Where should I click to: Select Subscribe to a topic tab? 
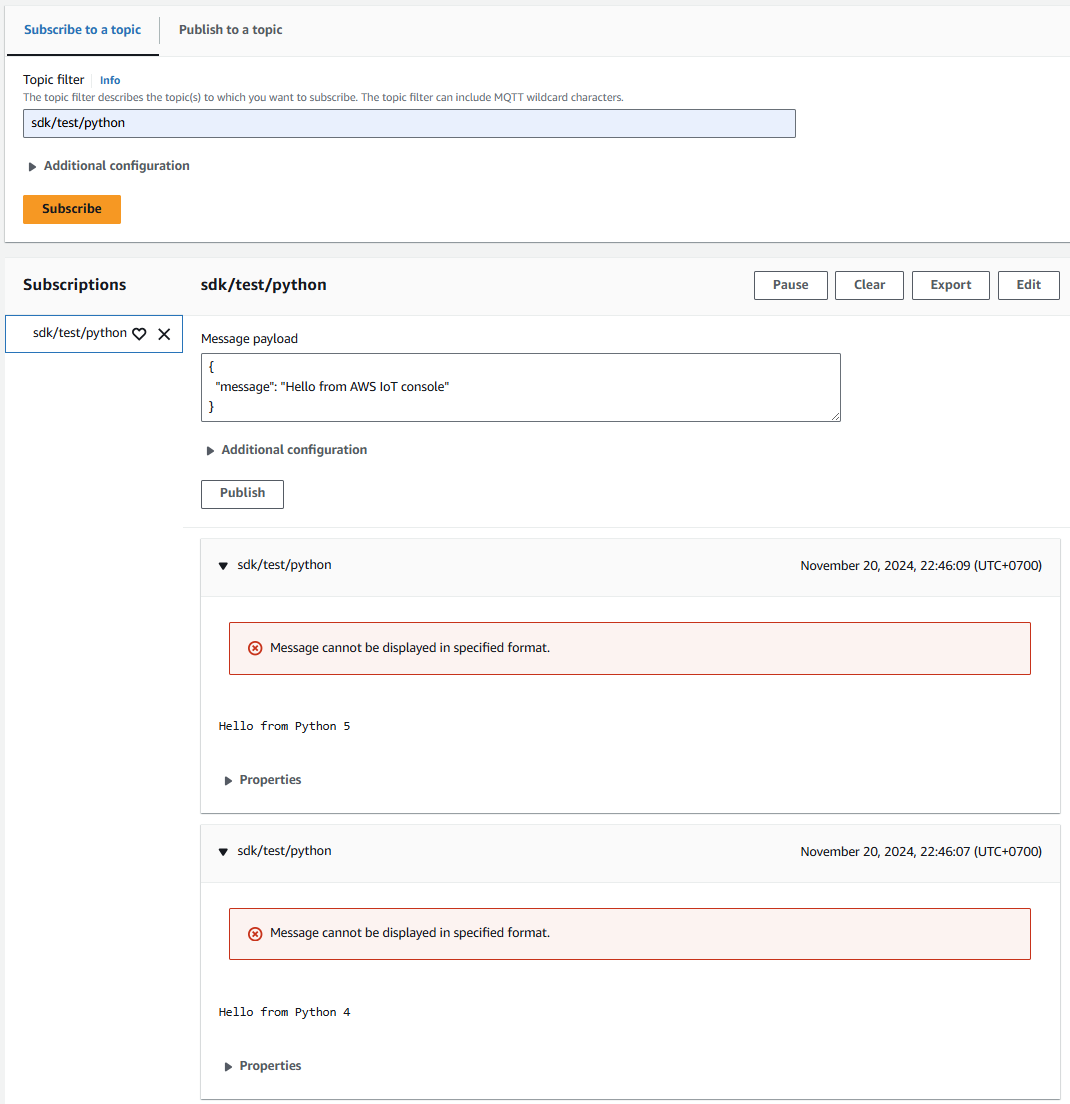coord(82,30)
